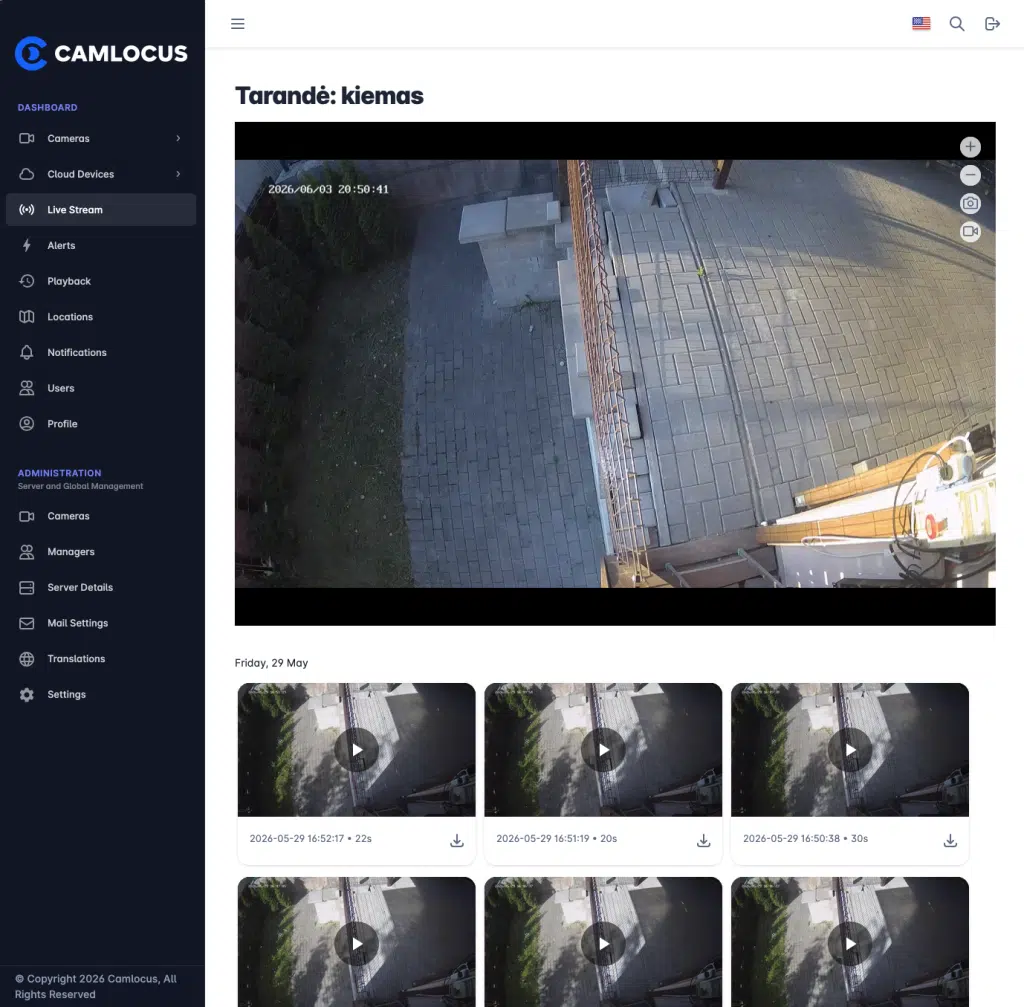Expand the dashboard Cameras submenu
The width and height of the screenshot is (1024, 1007).
[101, 138]
